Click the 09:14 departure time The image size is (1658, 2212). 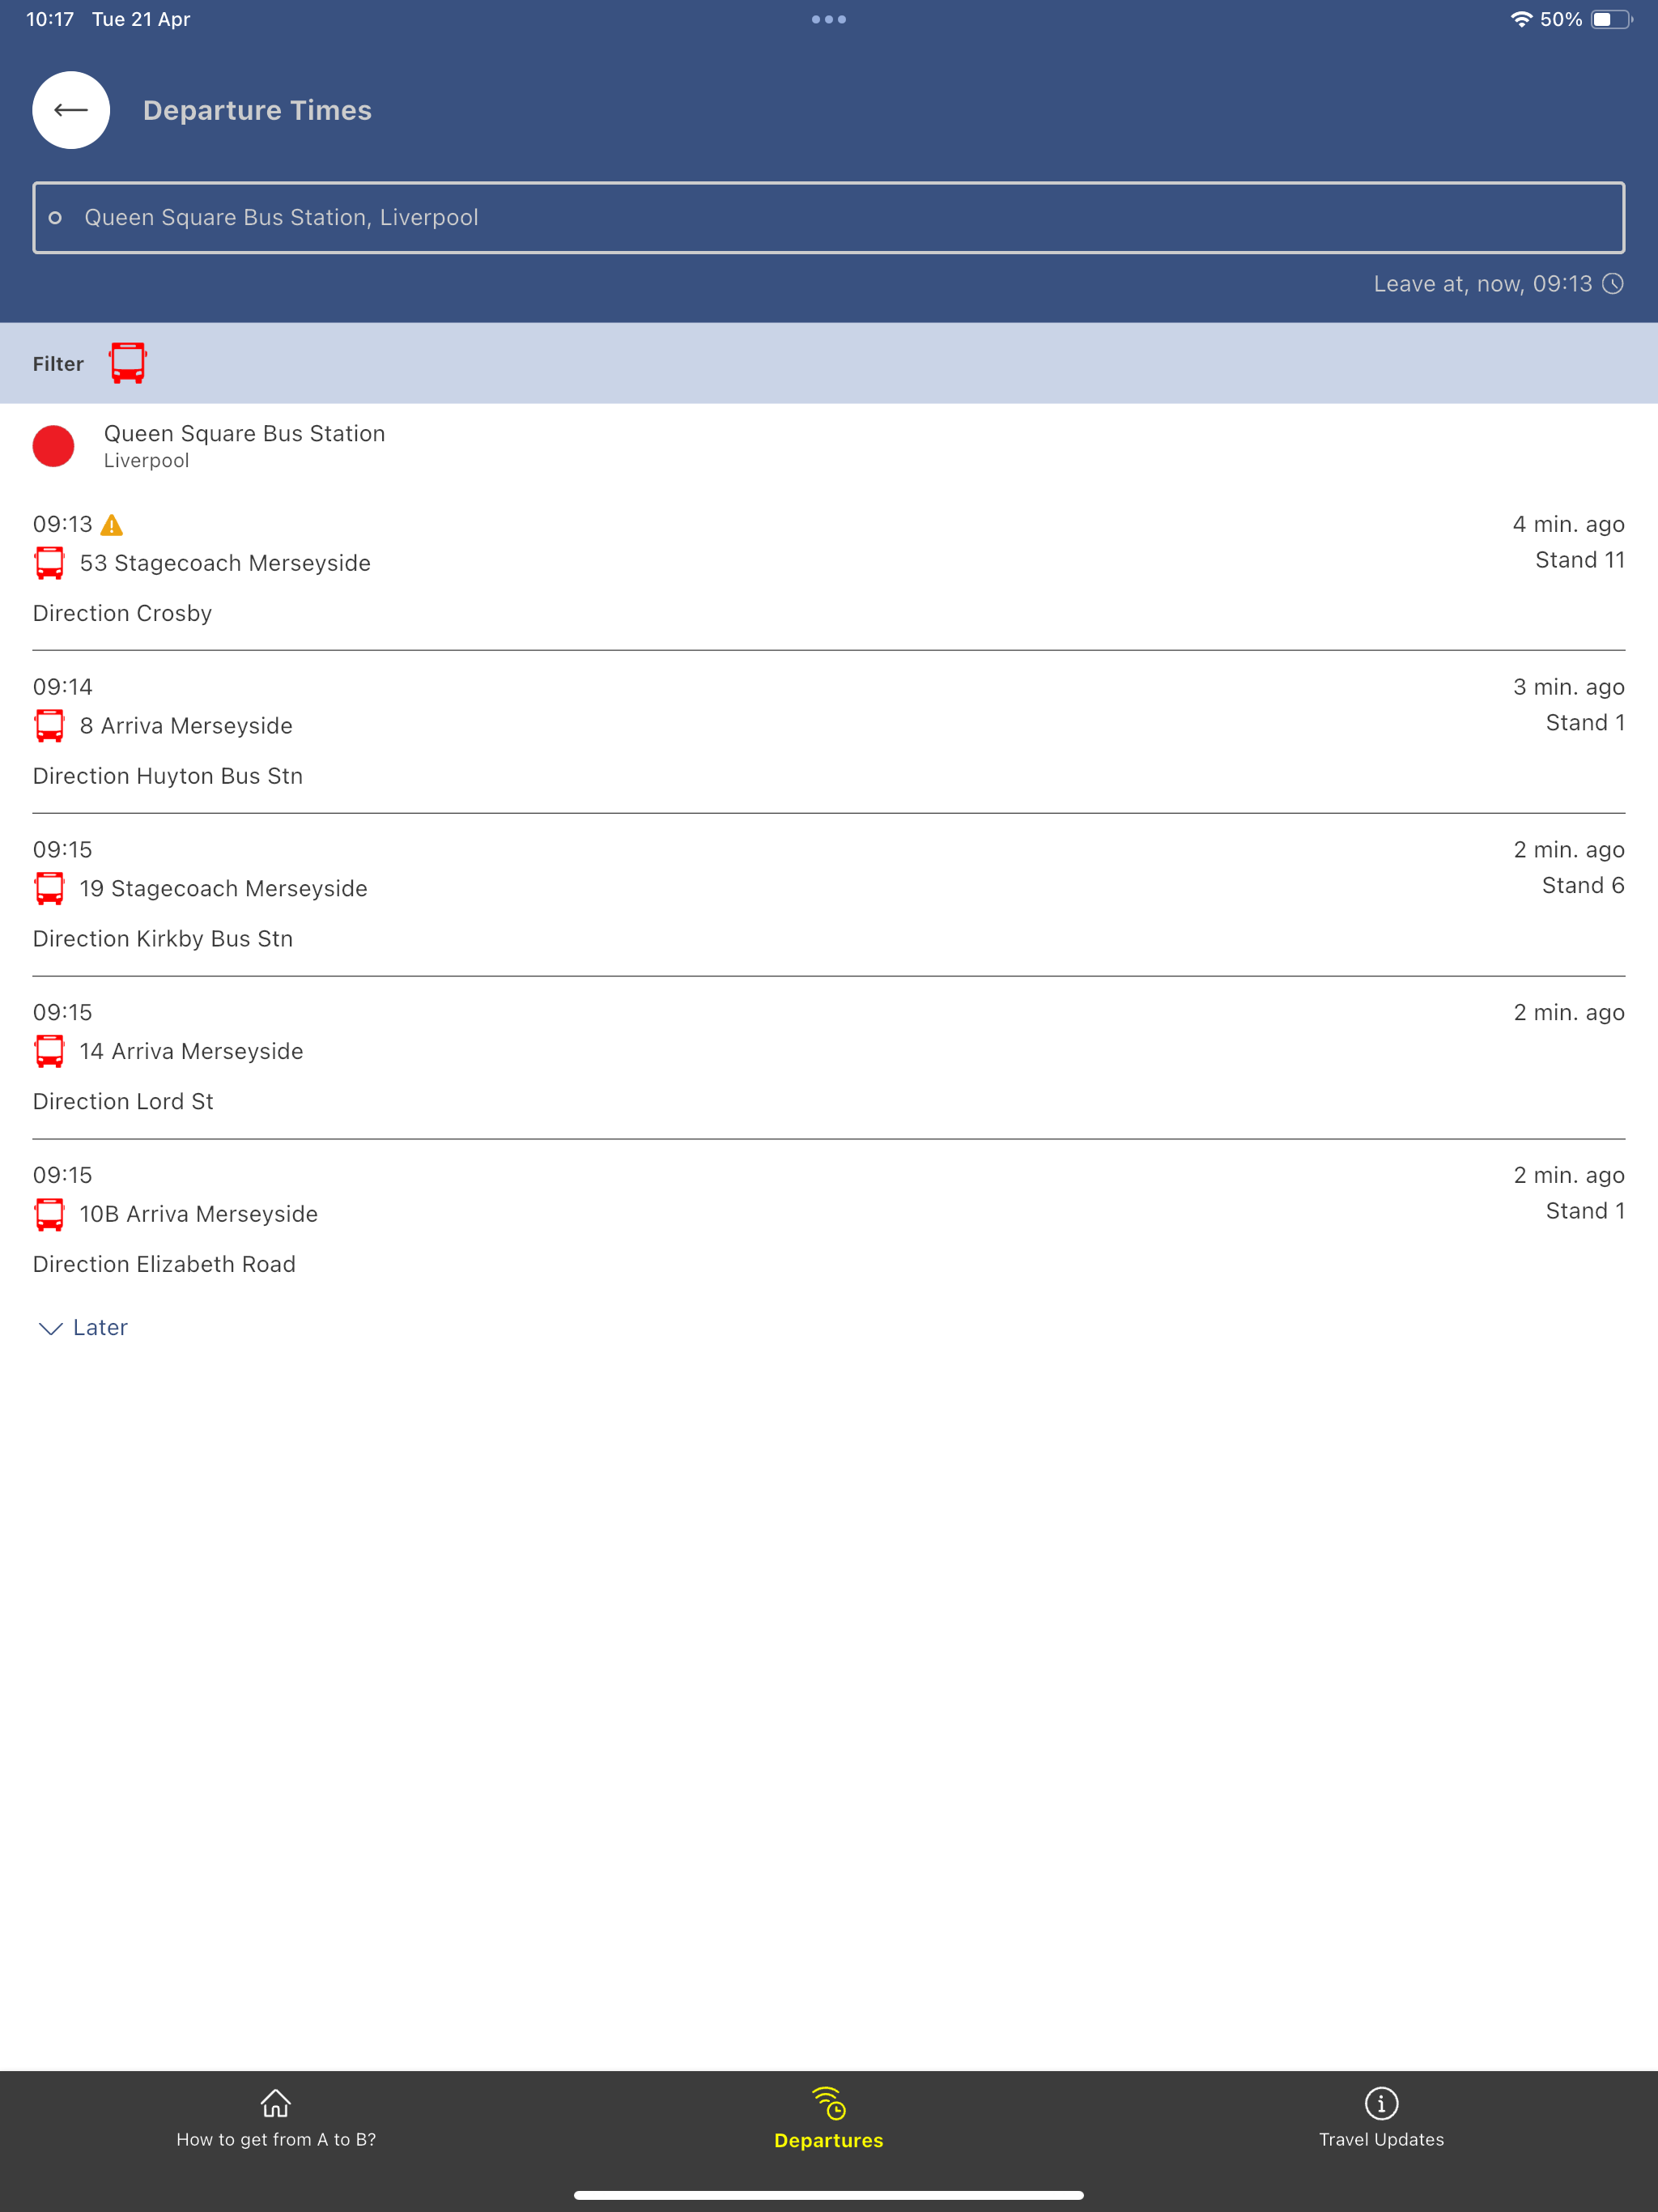[x=62, y=687]
